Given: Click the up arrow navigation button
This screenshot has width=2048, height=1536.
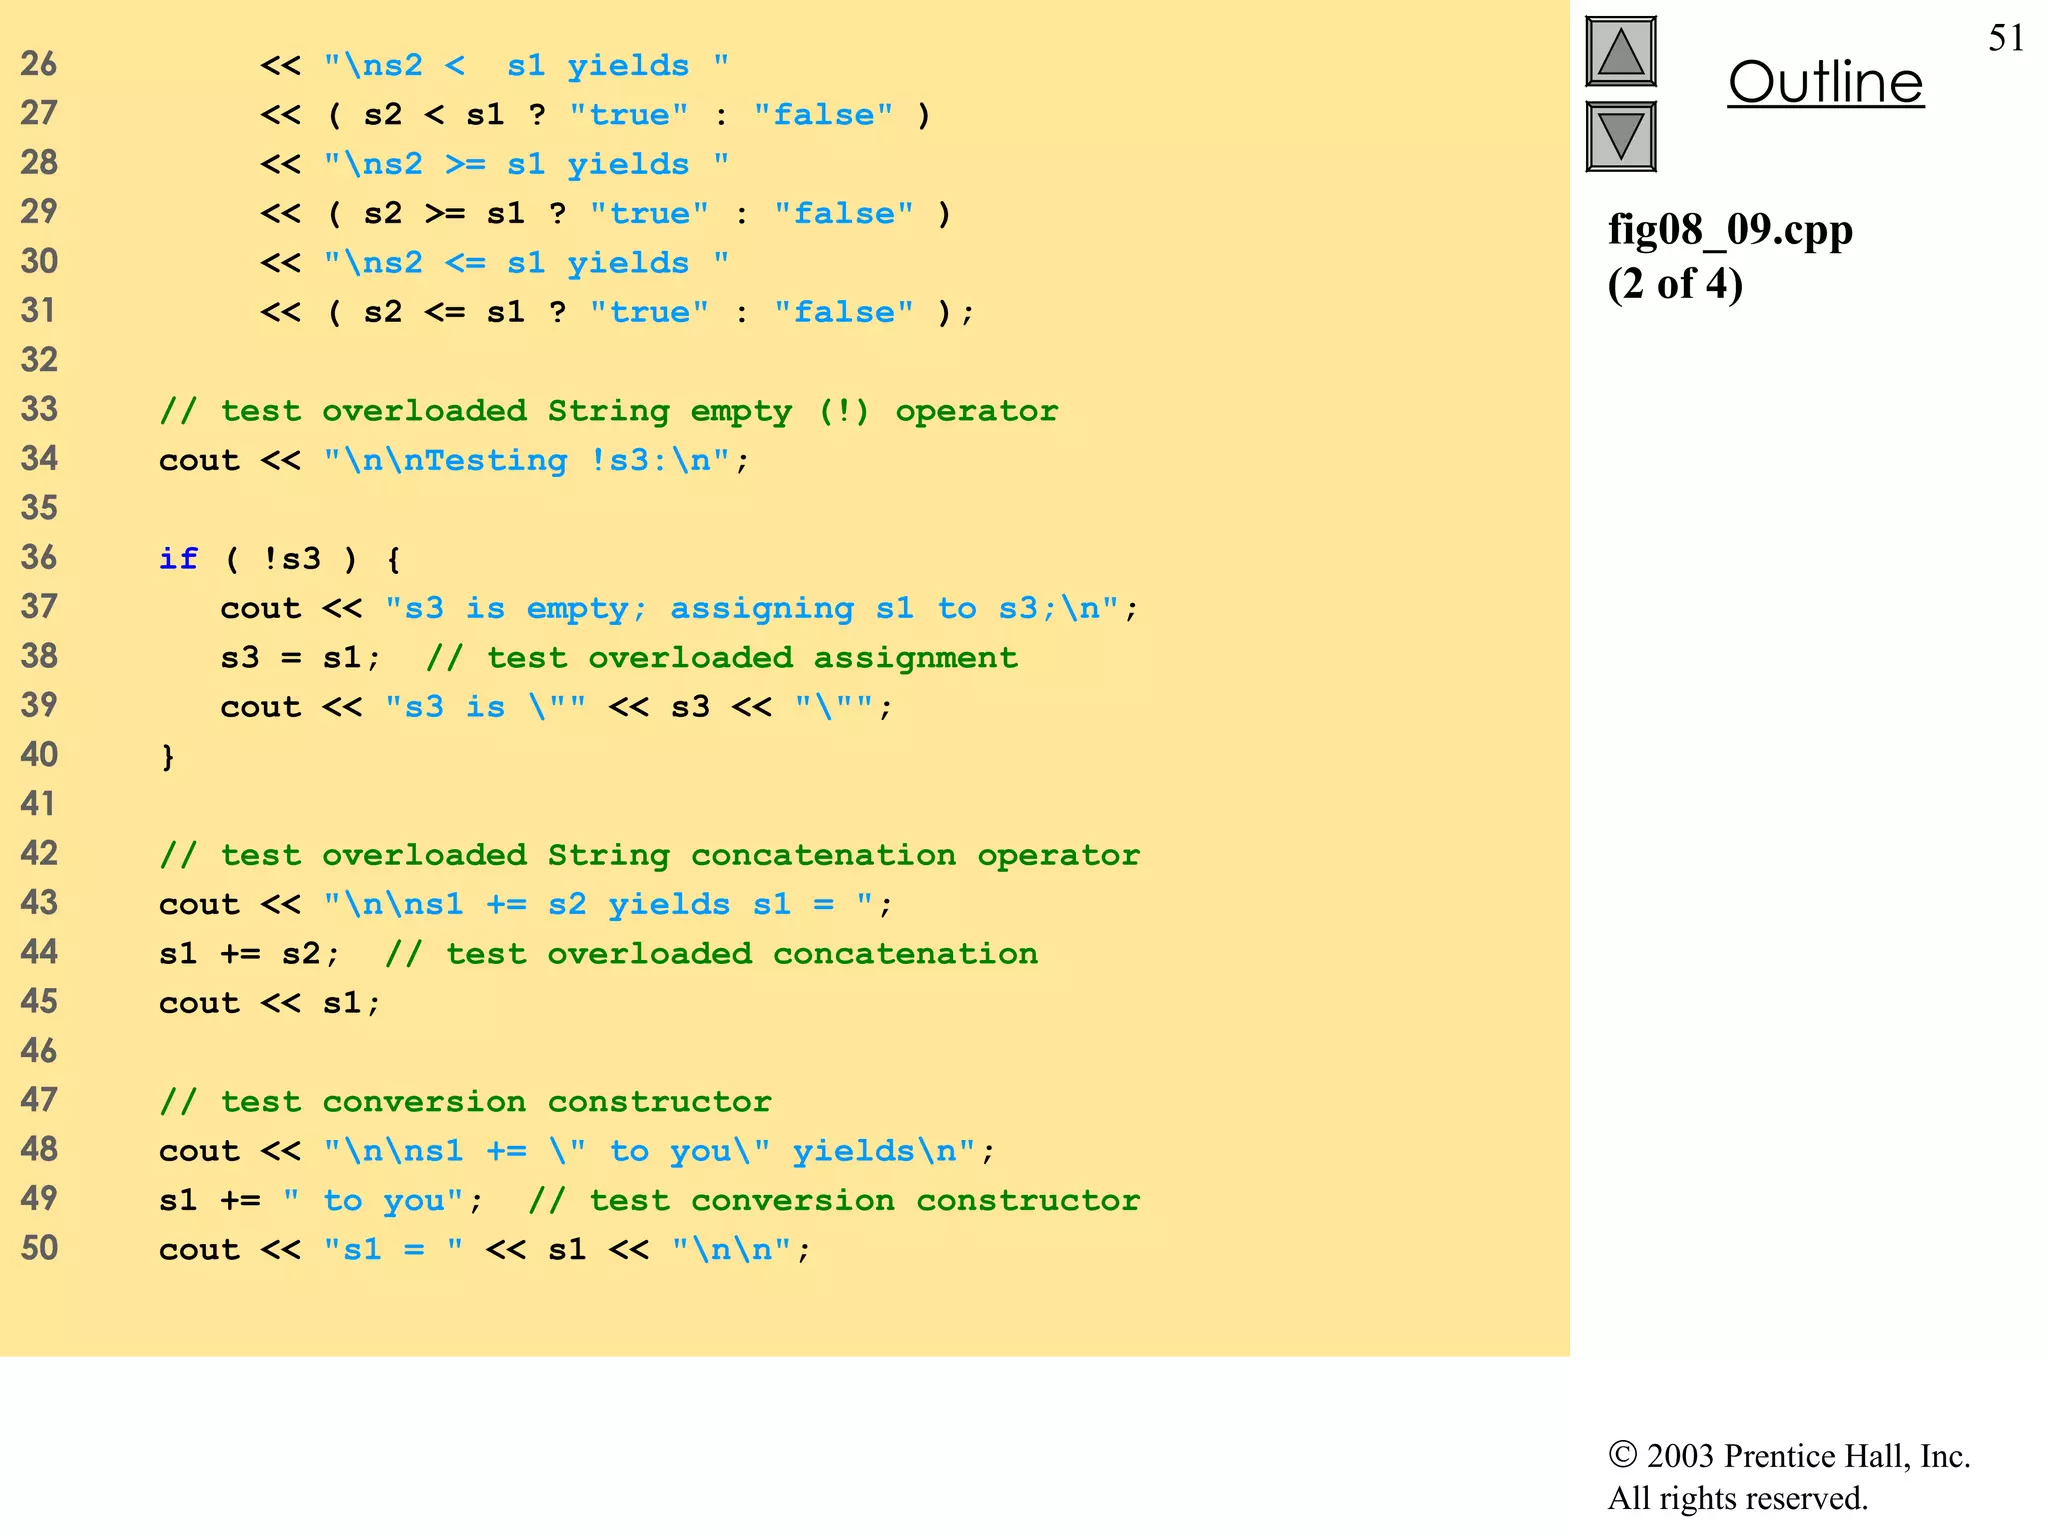Looking at the screenshot, I should [x=1620, y=52].
